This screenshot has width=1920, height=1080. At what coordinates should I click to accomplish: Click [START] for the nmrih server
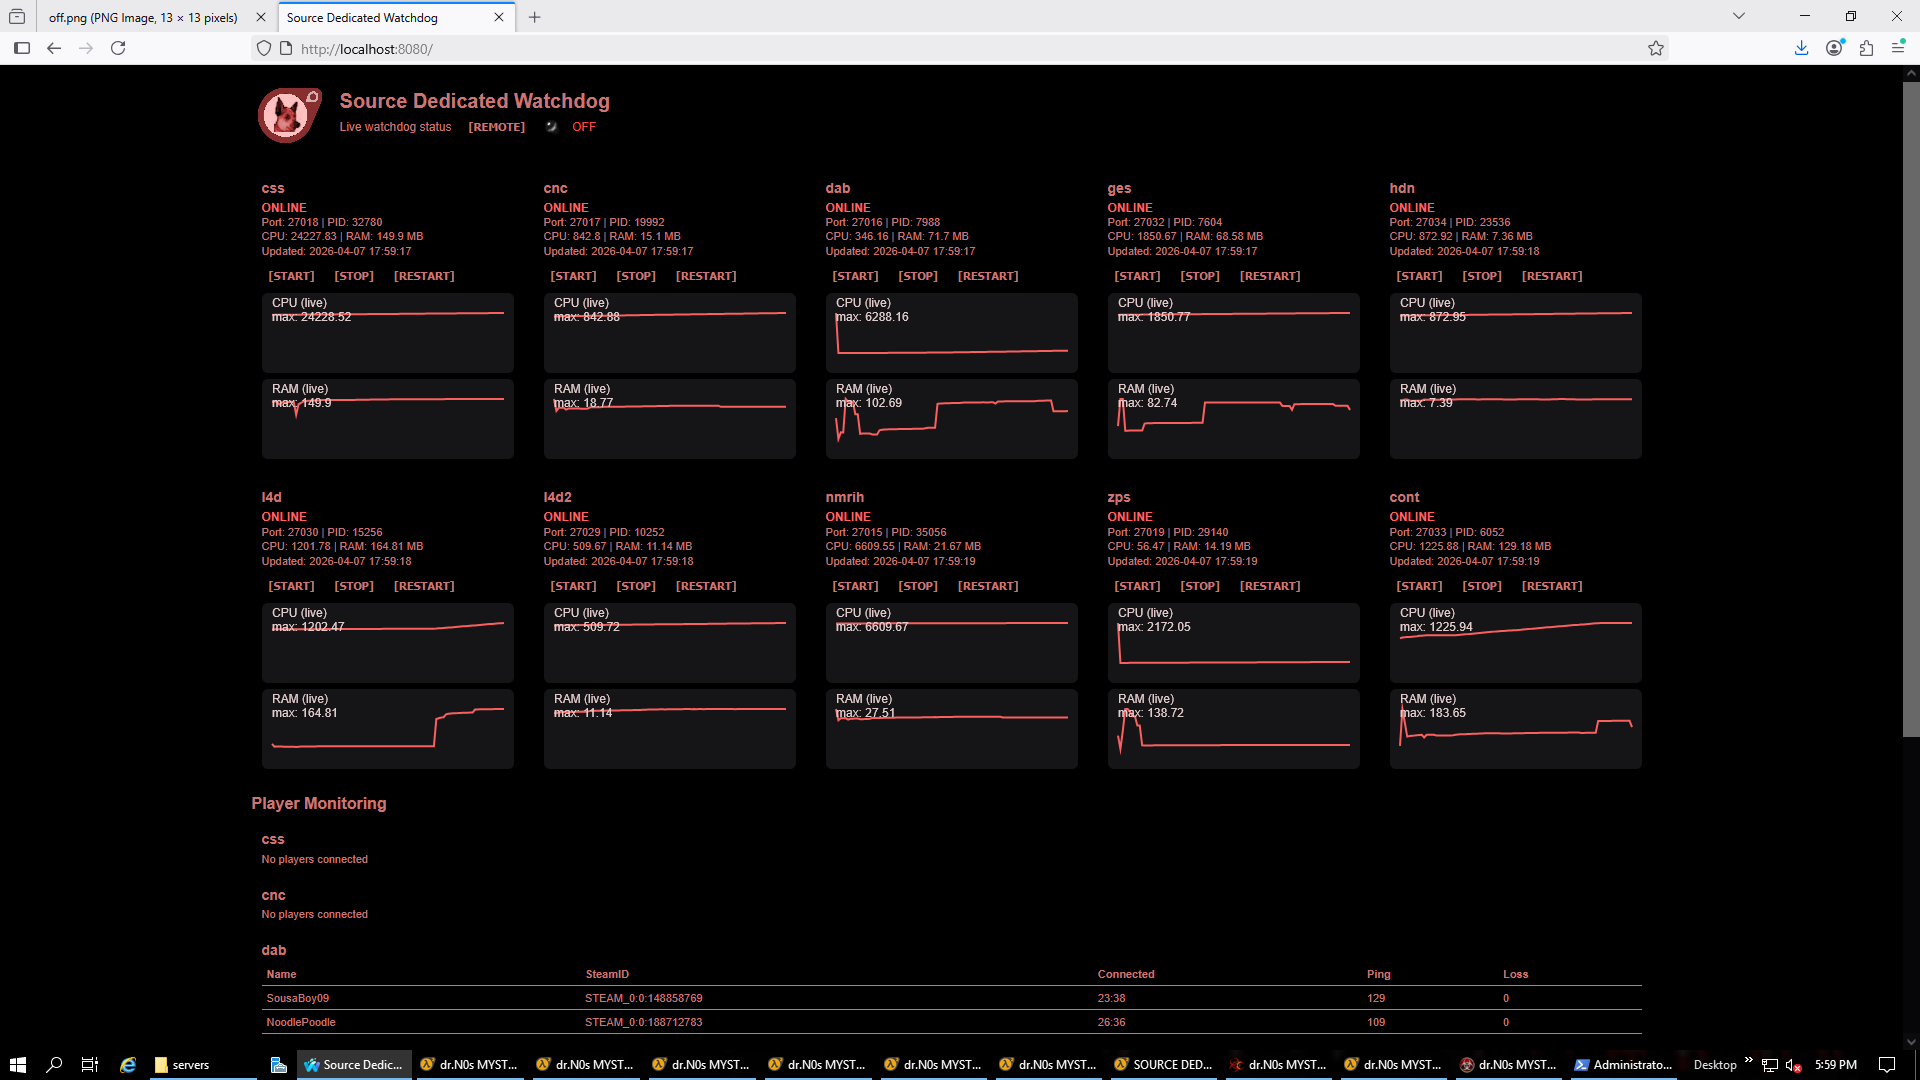[x=855, y=586]
